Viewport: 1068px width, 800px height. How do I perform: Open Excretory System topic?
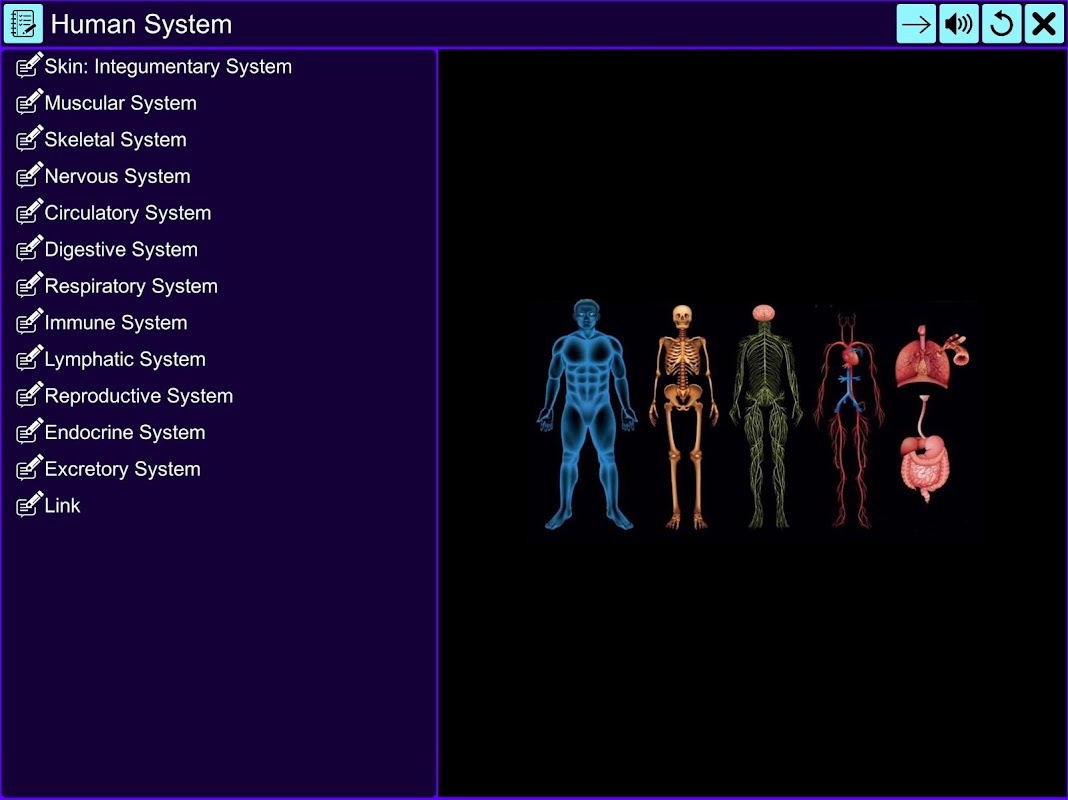pos(123,469)
